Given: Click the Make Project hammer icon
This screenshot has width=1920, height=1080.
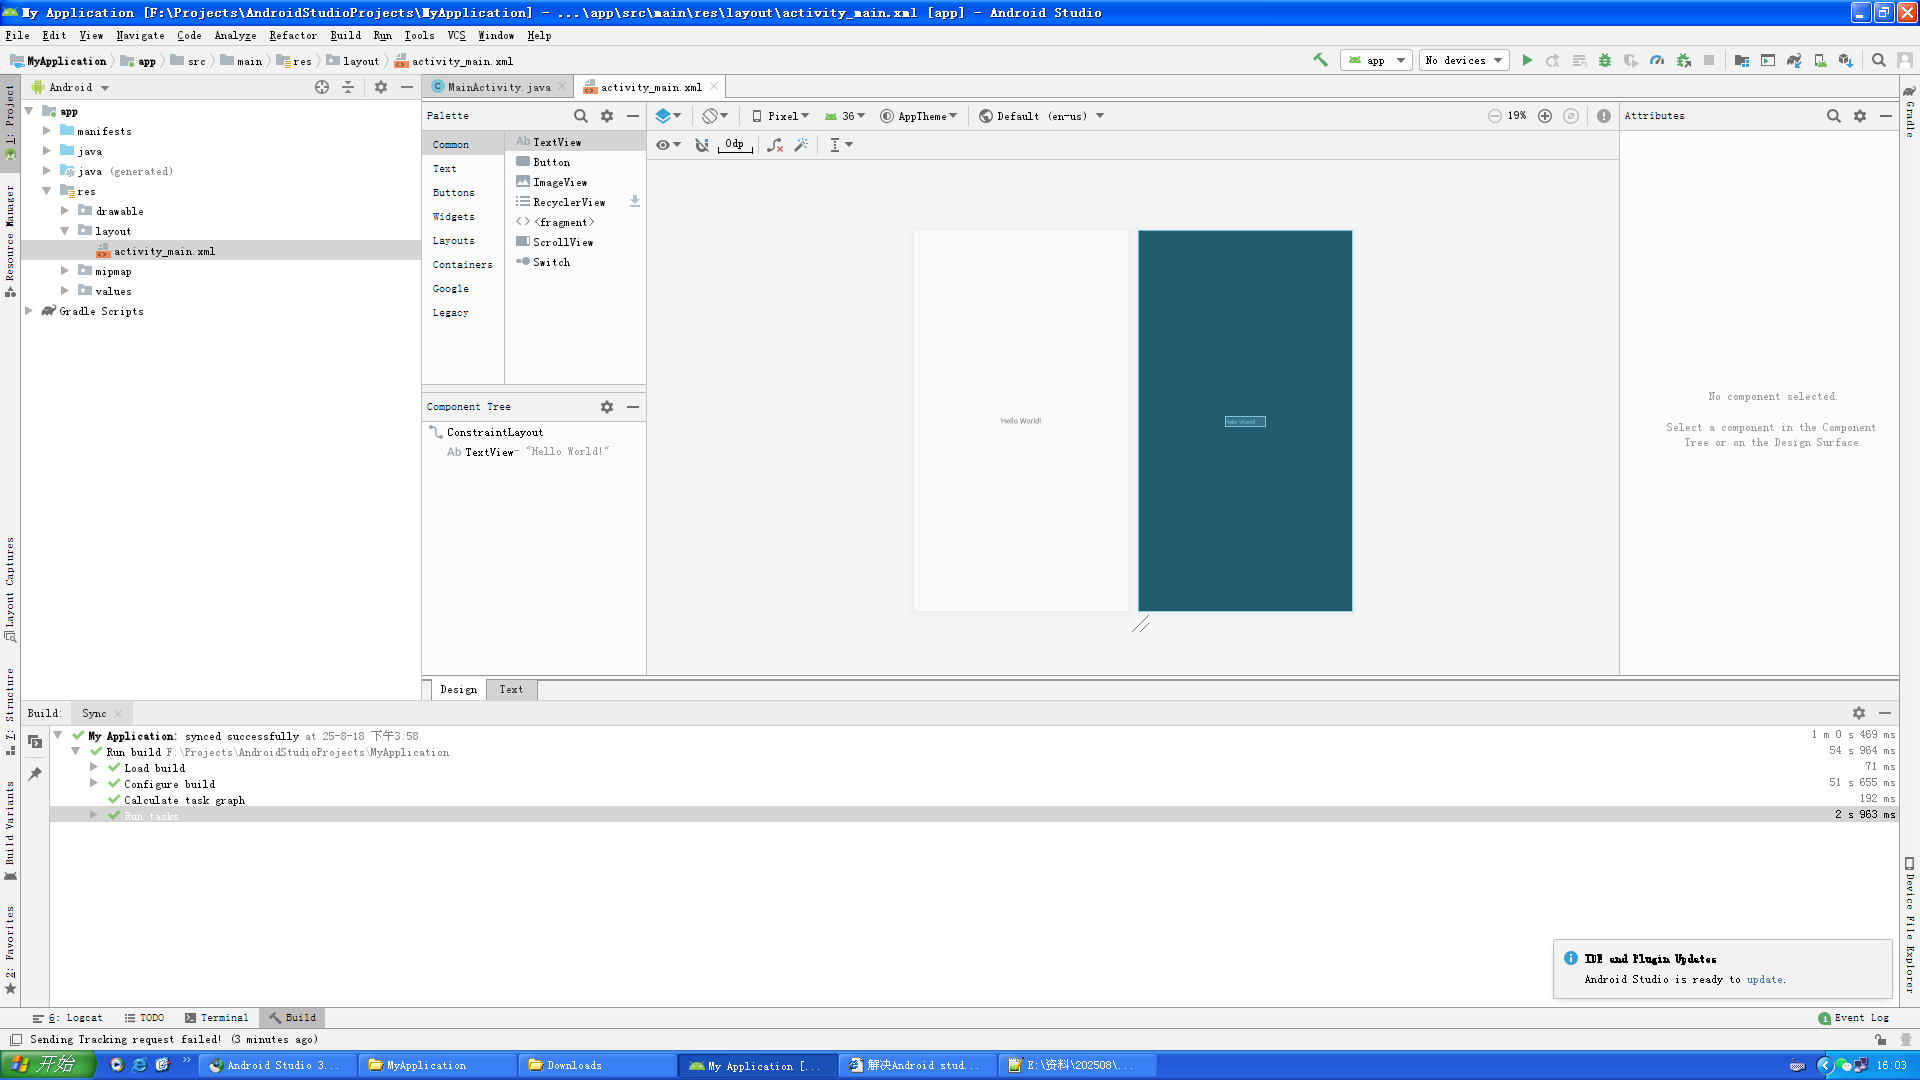Looking at the screenshot, I should [1320, 60].
